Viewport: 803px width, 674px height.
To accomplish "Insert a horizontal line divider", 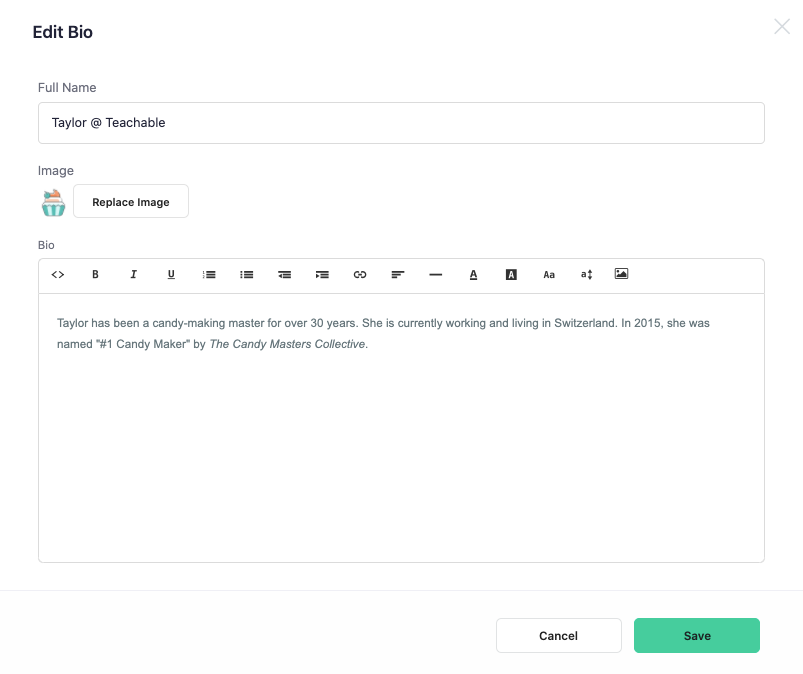I will tap(435, 275).
